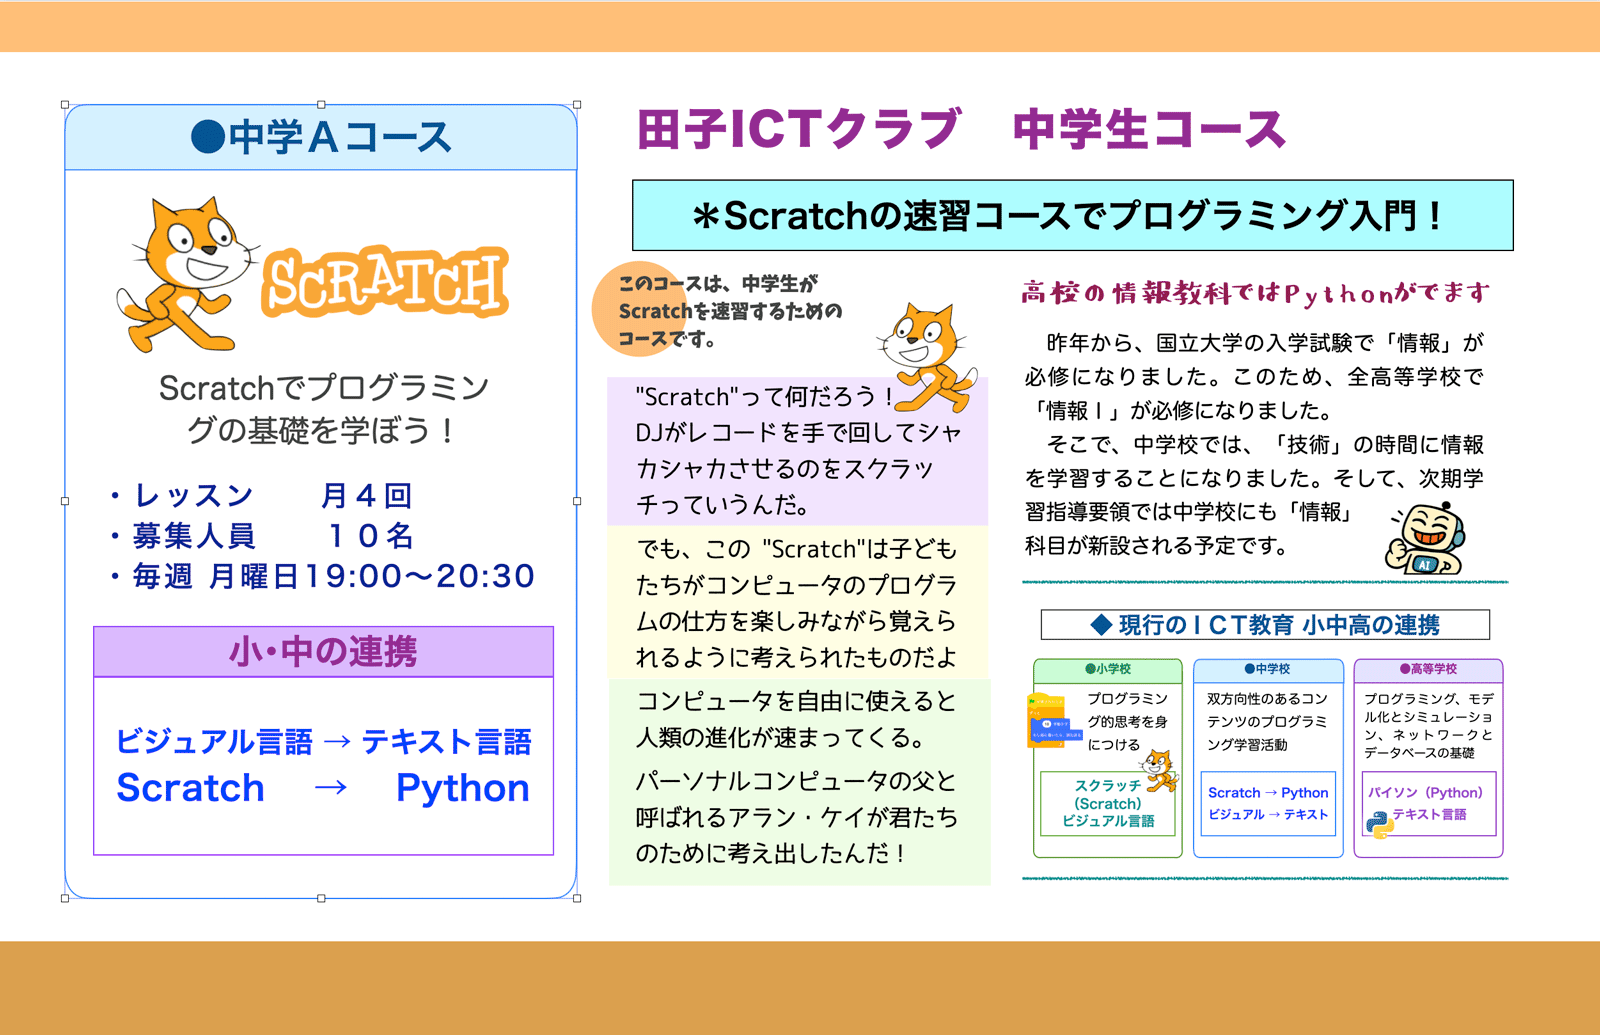
Task: Click the text Scratchでプログラミングの基礎を学ぼう！
Action: tap(323, 409)
